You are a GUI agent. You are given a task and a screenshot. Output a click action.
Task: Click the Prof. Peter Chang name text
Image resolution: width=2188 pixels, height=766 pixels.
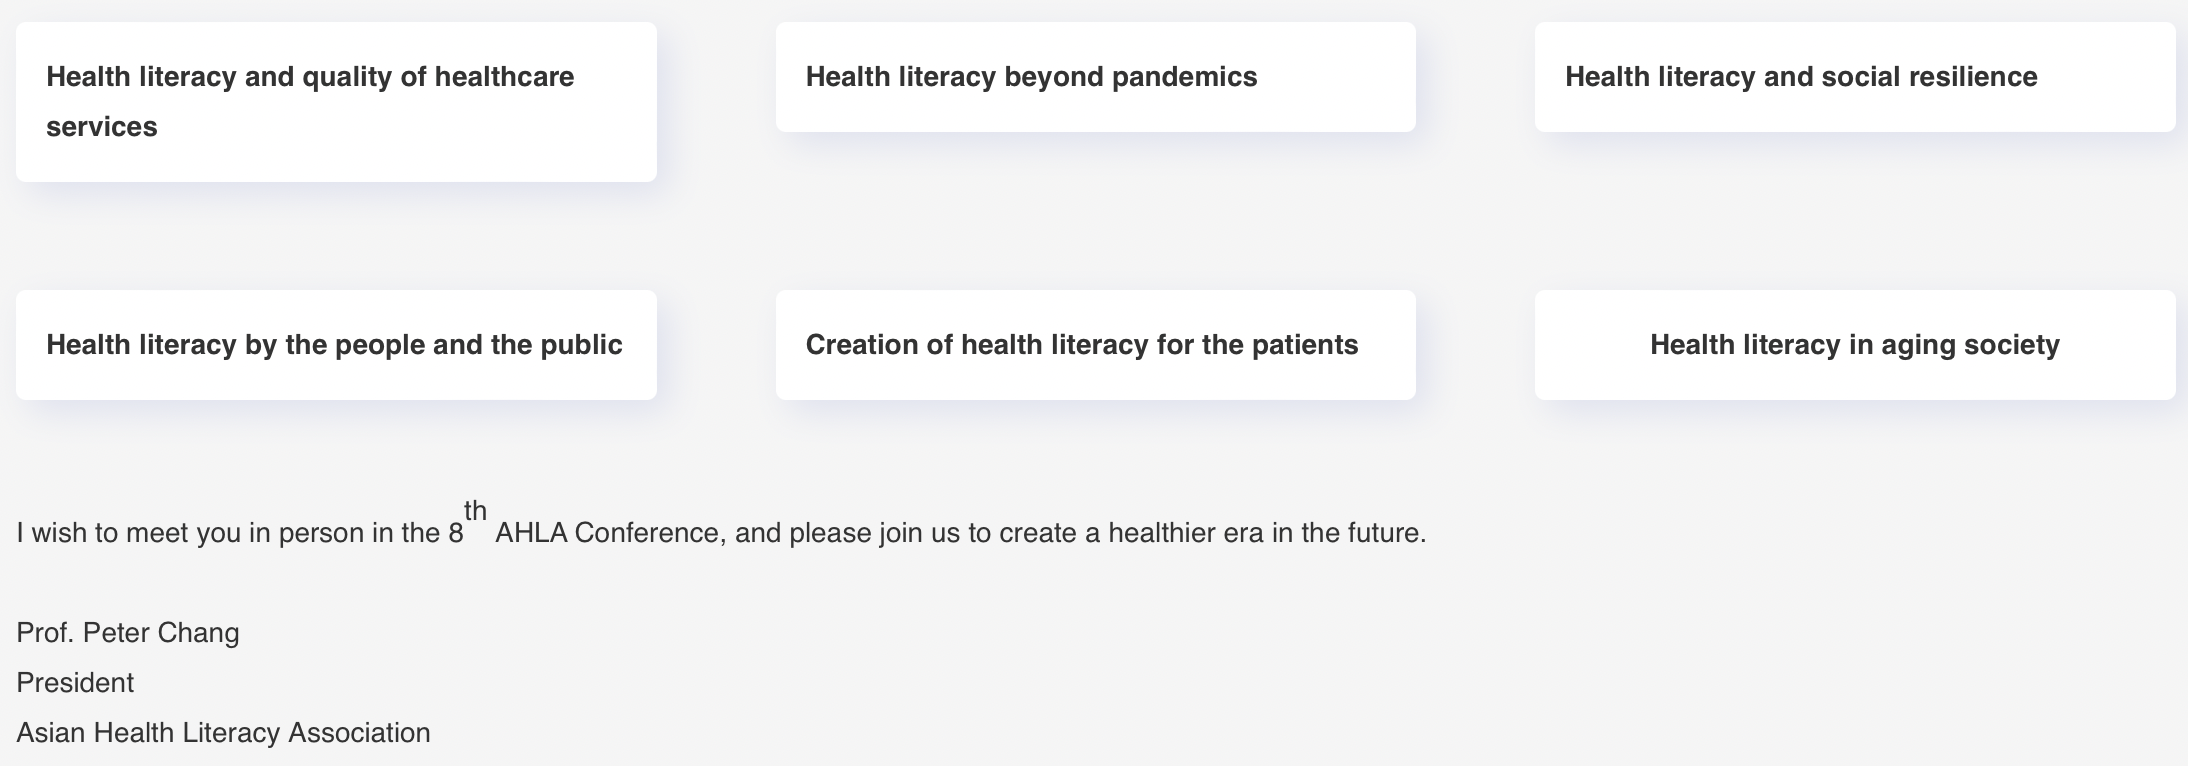[x=128, y=633]
